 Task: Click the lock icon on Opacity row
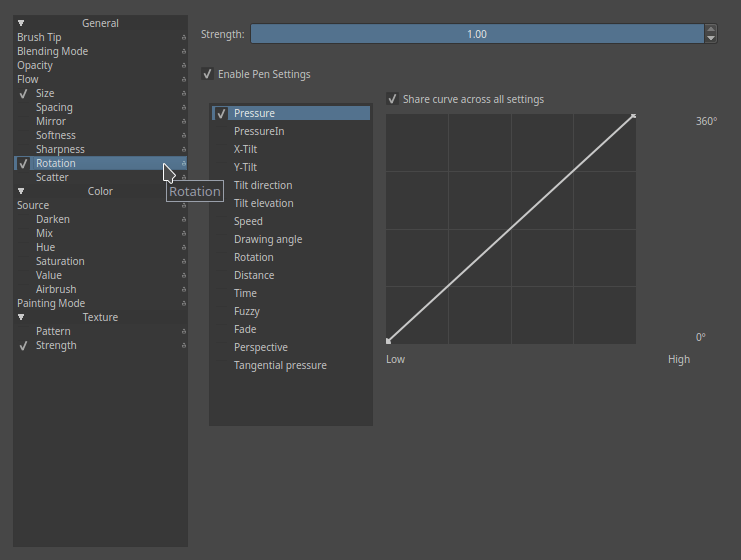[x=184, y=65]
